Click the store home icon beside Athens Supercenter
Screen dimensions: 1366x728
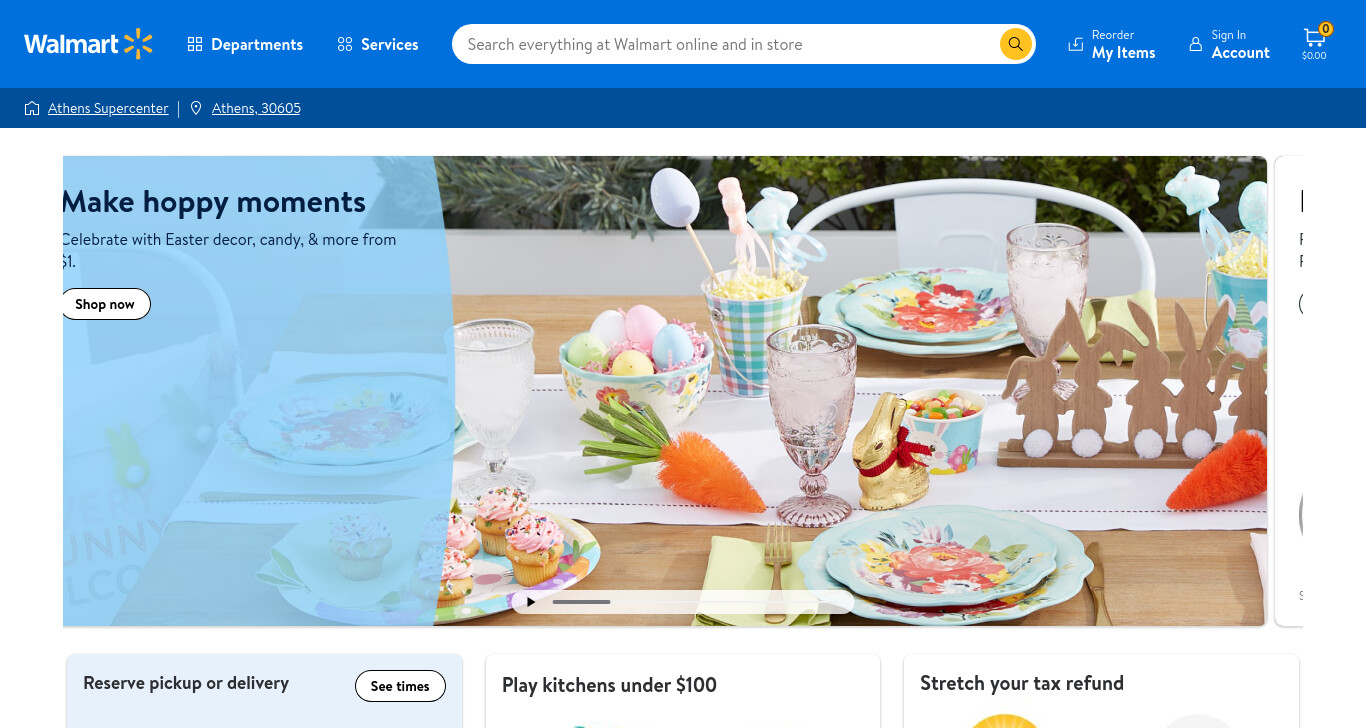click(32, 108)
